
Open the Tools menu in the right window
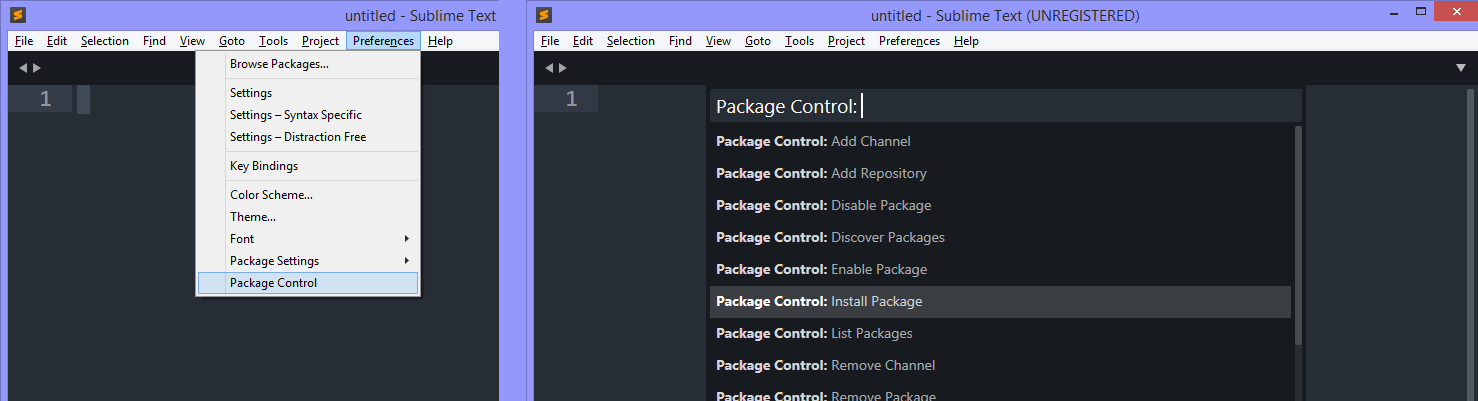799,41
